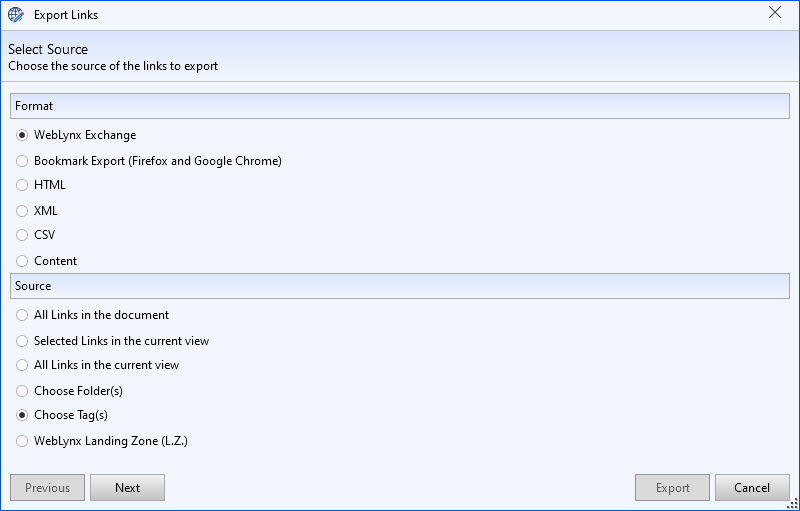Click the Previous button

pyautogui.click(x=47, y=488)
